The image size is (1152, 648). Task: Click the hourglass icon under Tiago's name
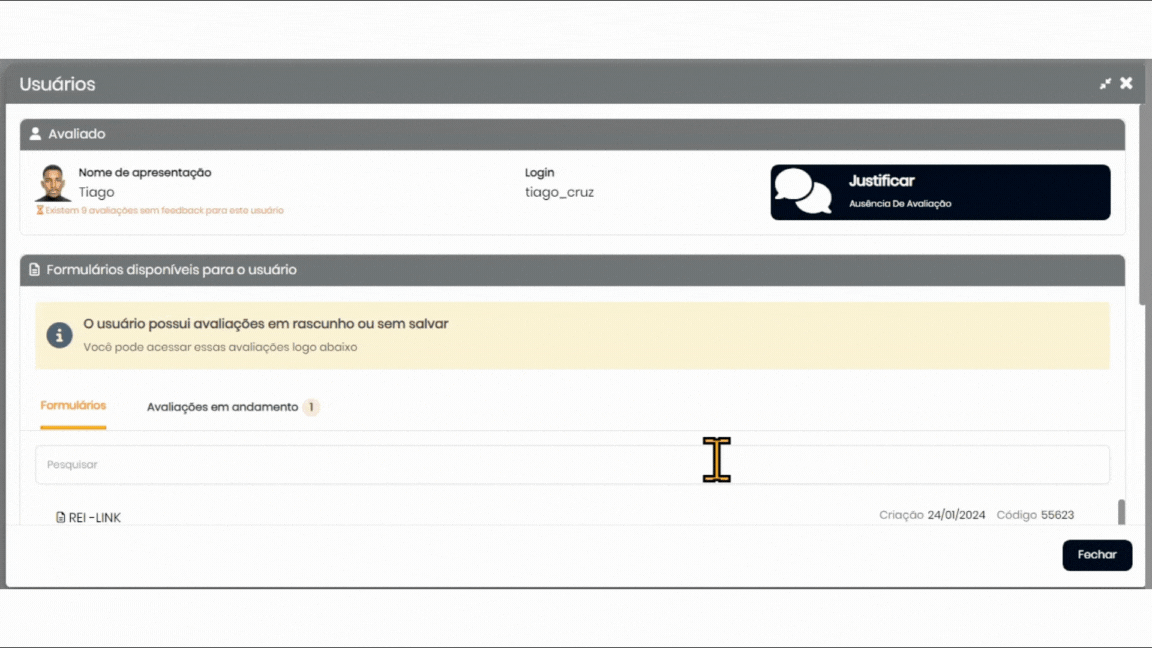(40, 211)
